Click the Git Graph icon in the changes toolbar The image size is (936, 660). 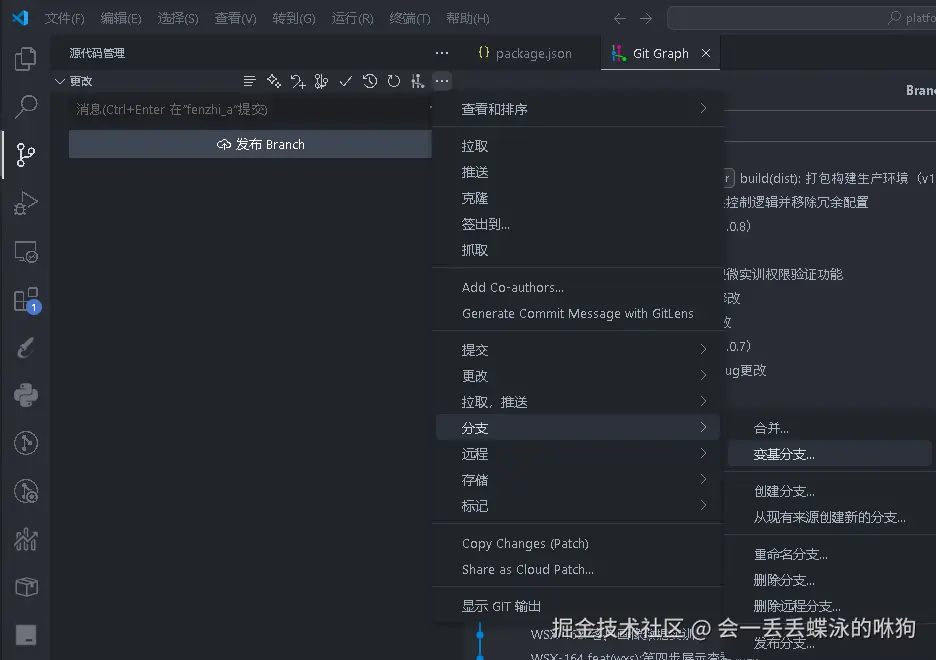(x=417, y=81)
